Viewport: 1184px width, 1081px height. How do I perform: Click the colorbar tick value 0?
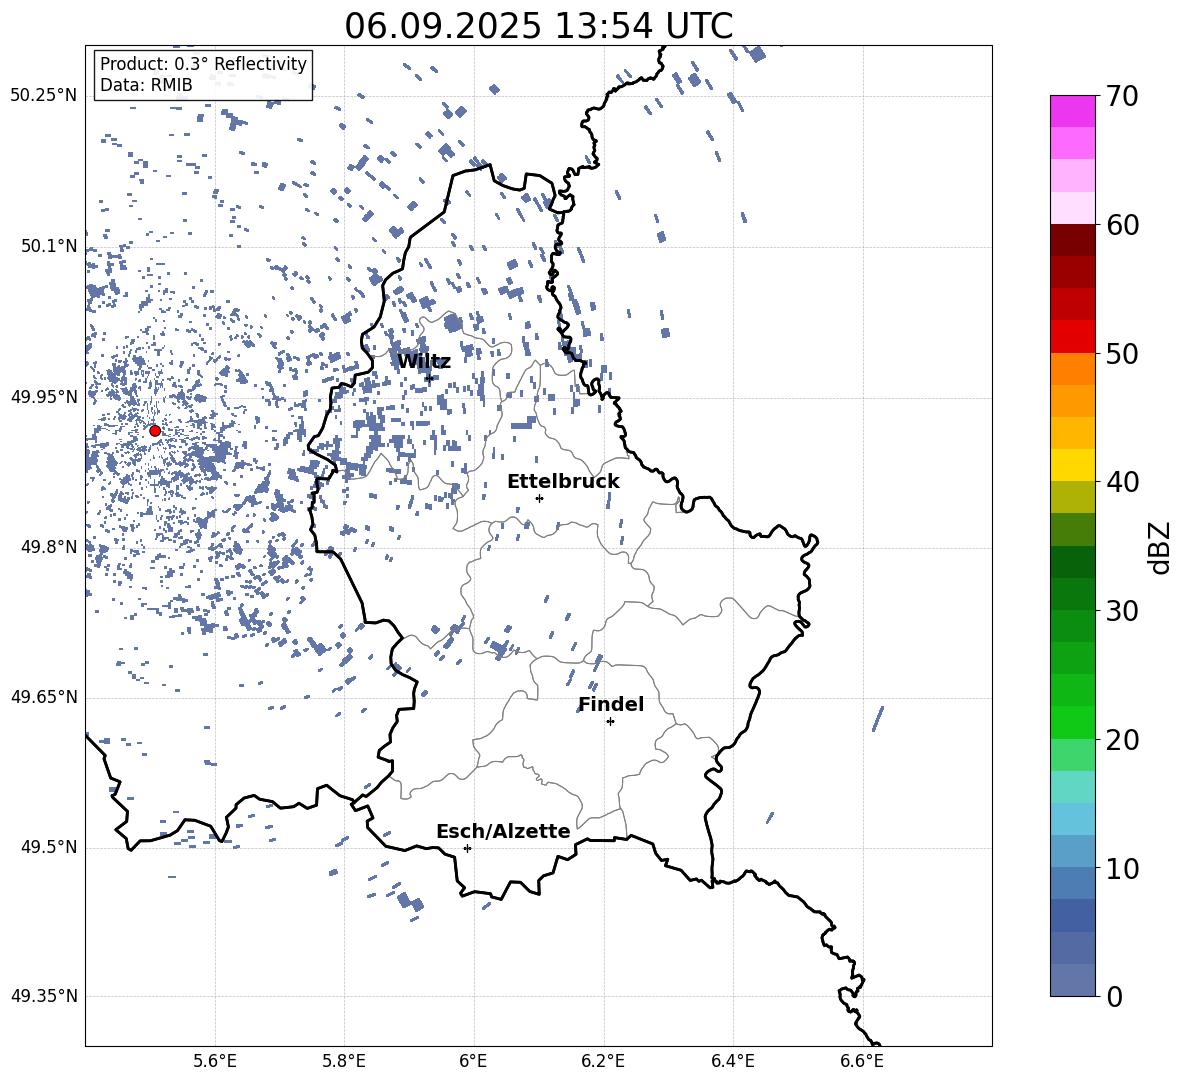tap(1114, 996)
